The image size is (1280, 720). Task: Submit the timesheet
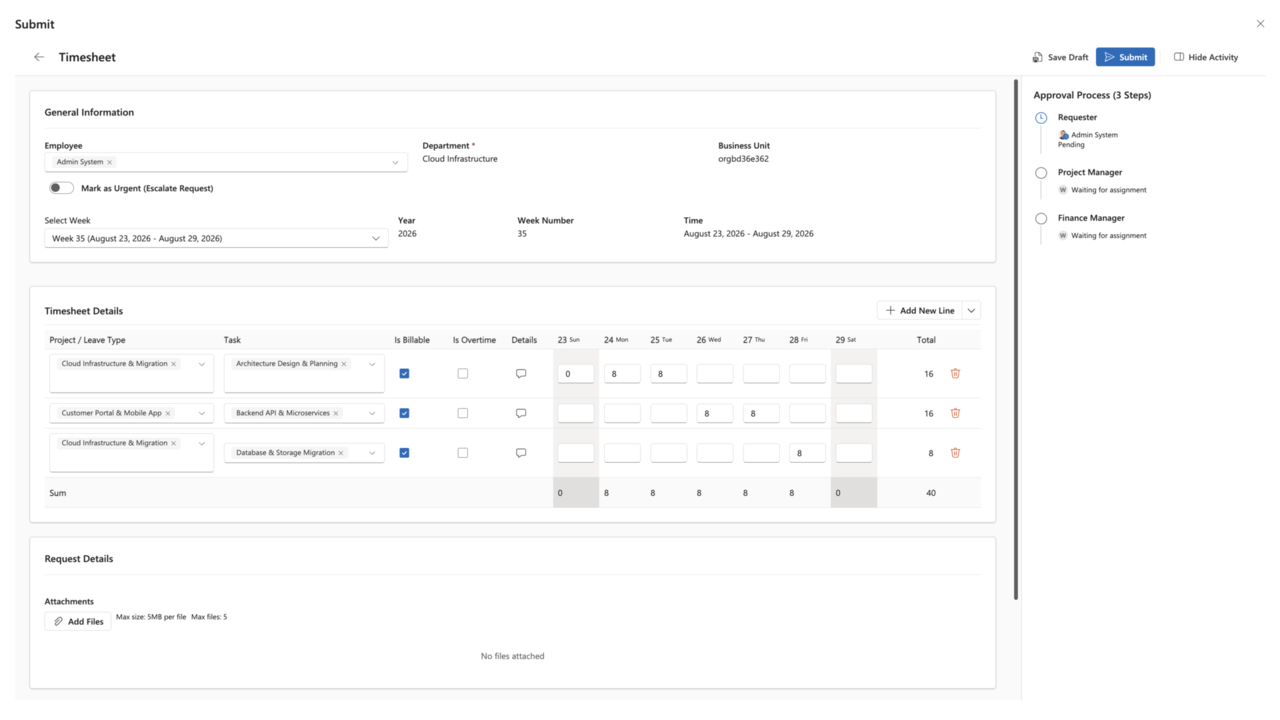[1125, 57]
